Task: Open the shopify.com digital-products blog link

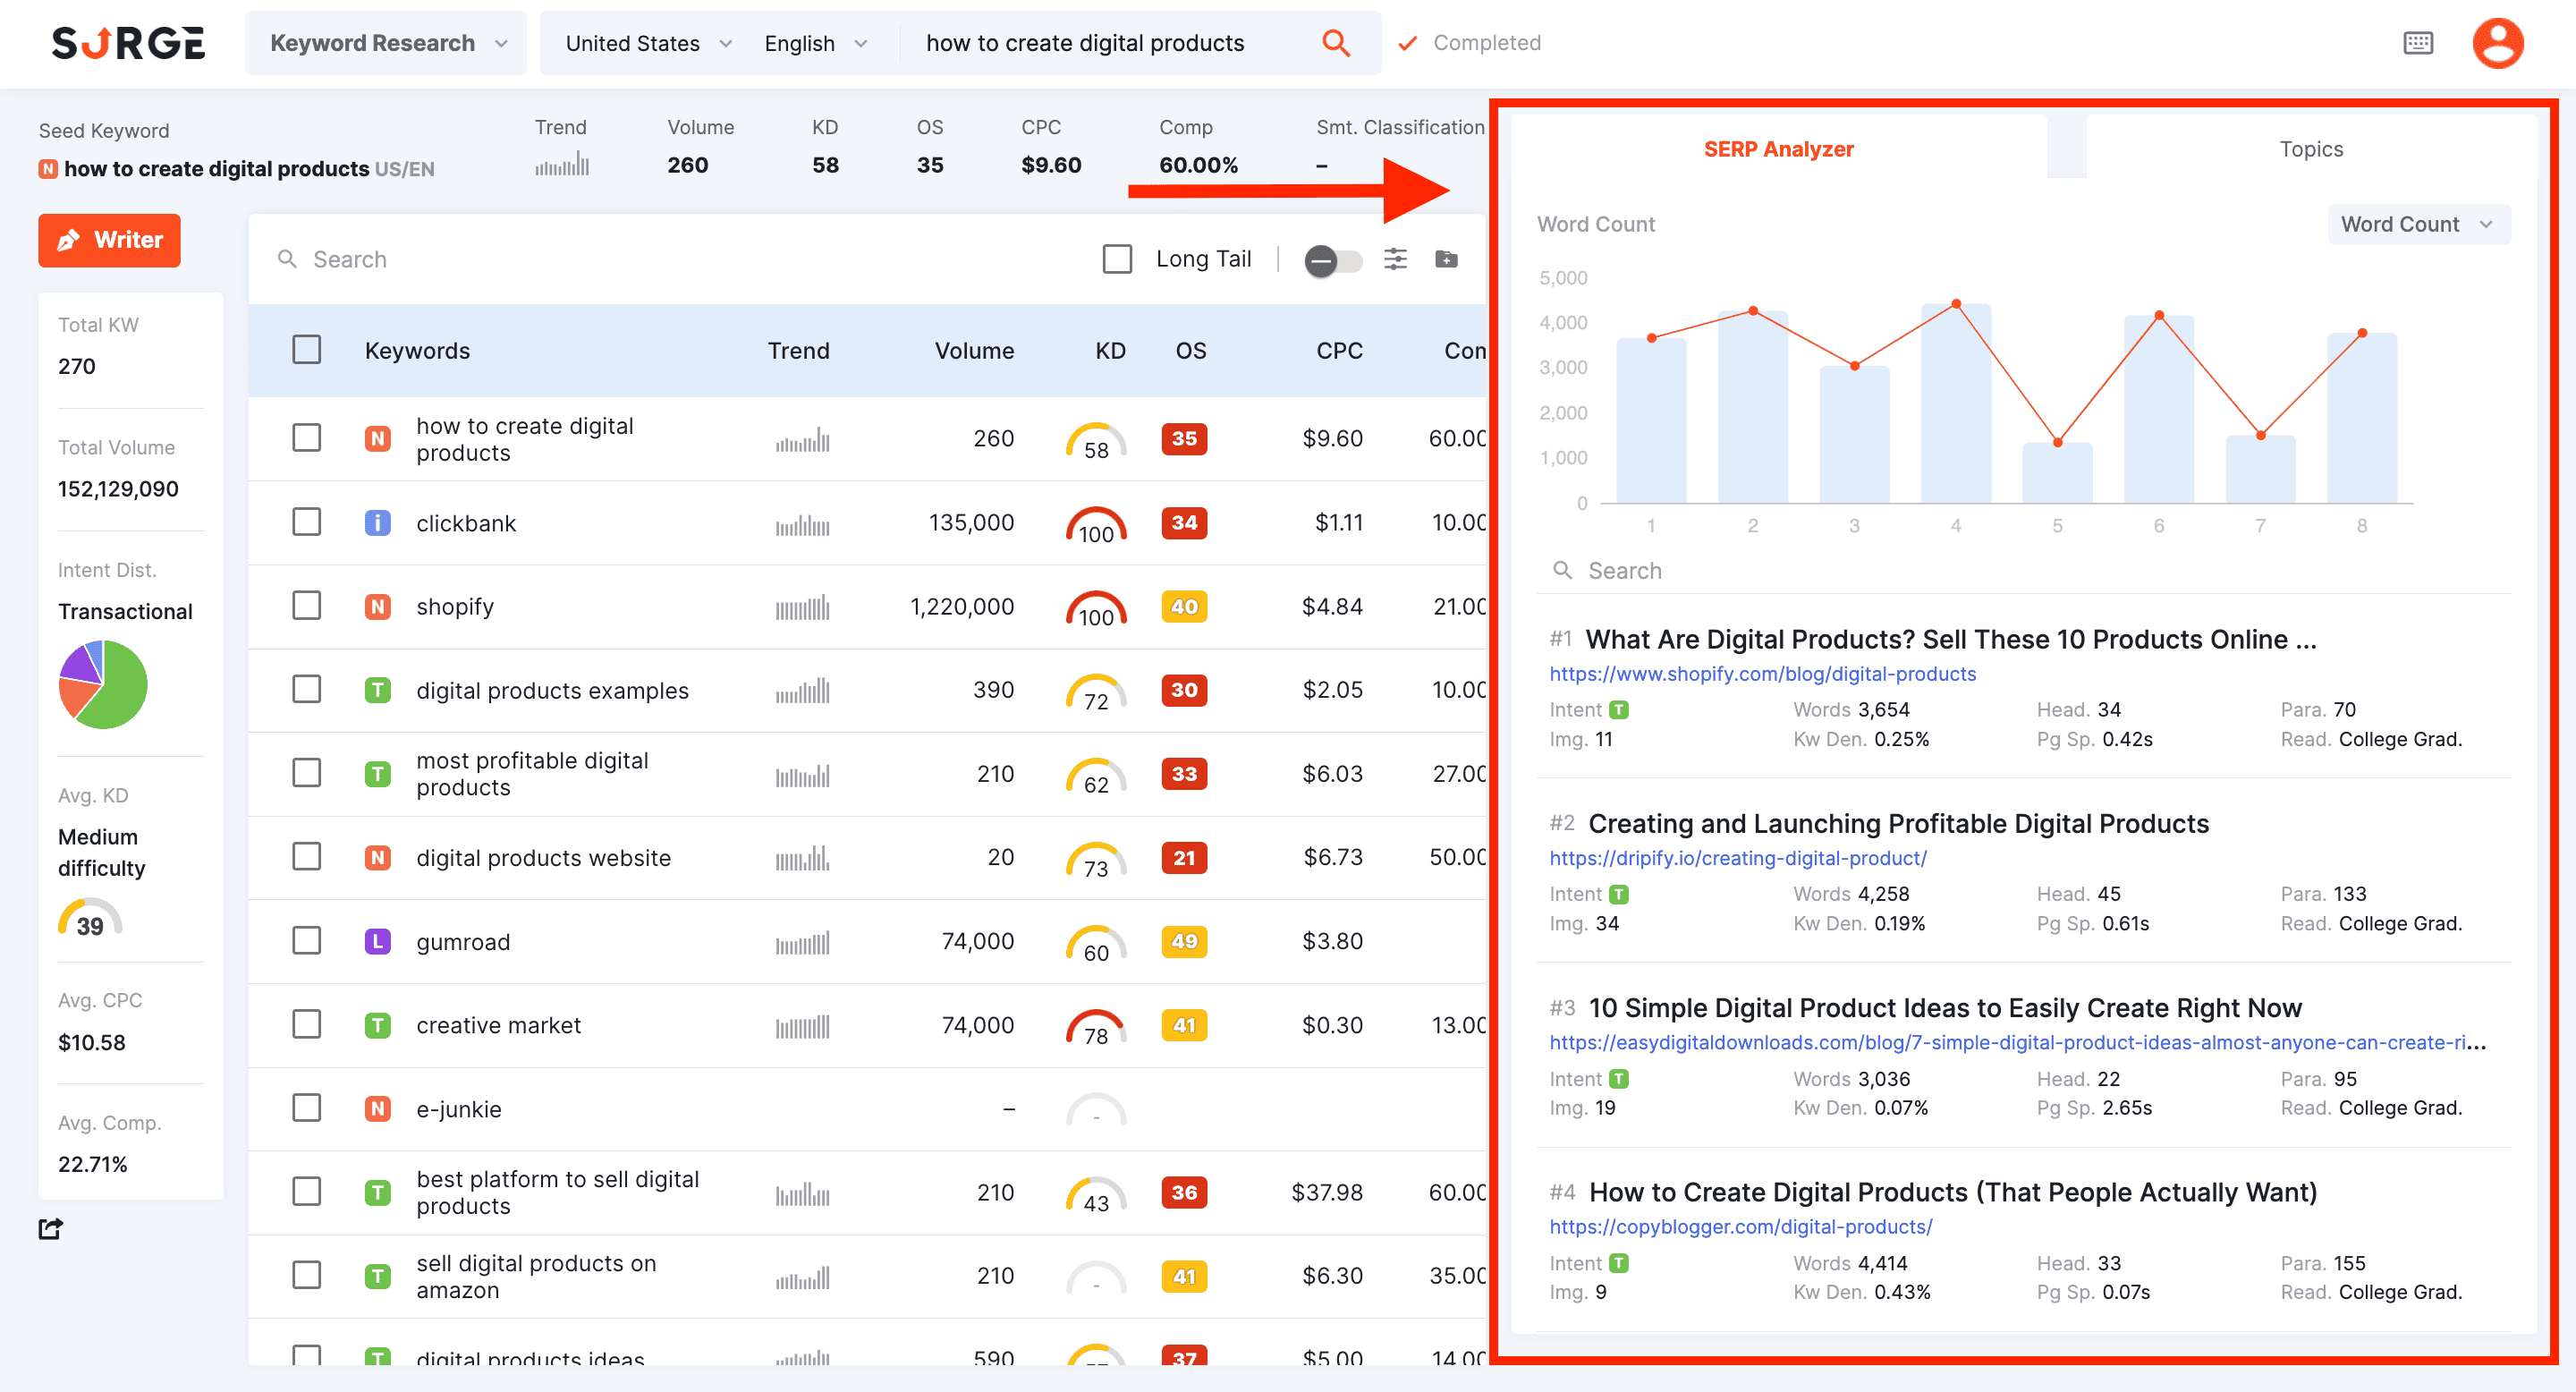Action: pos(1762,674)
